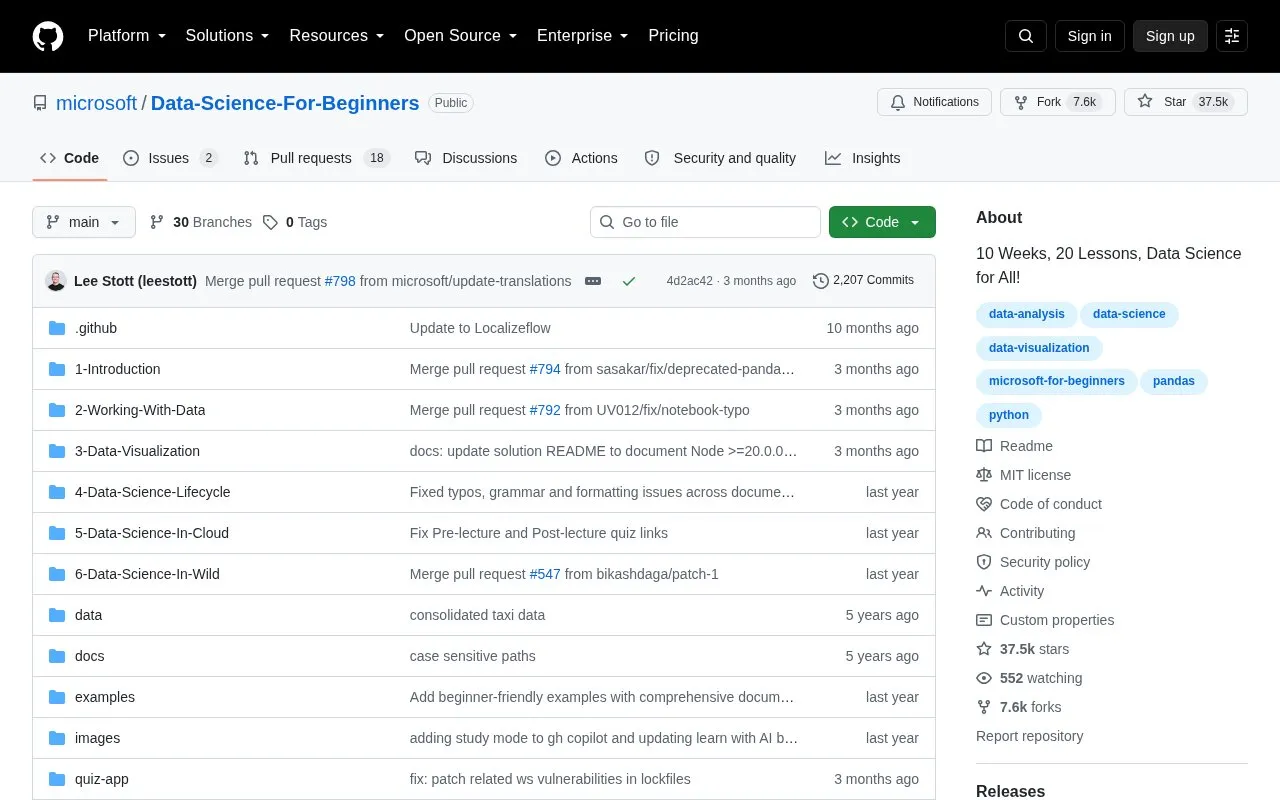Click the commit history clock icon
Viewport: 1280px width, 800px height.
(821, 281)
